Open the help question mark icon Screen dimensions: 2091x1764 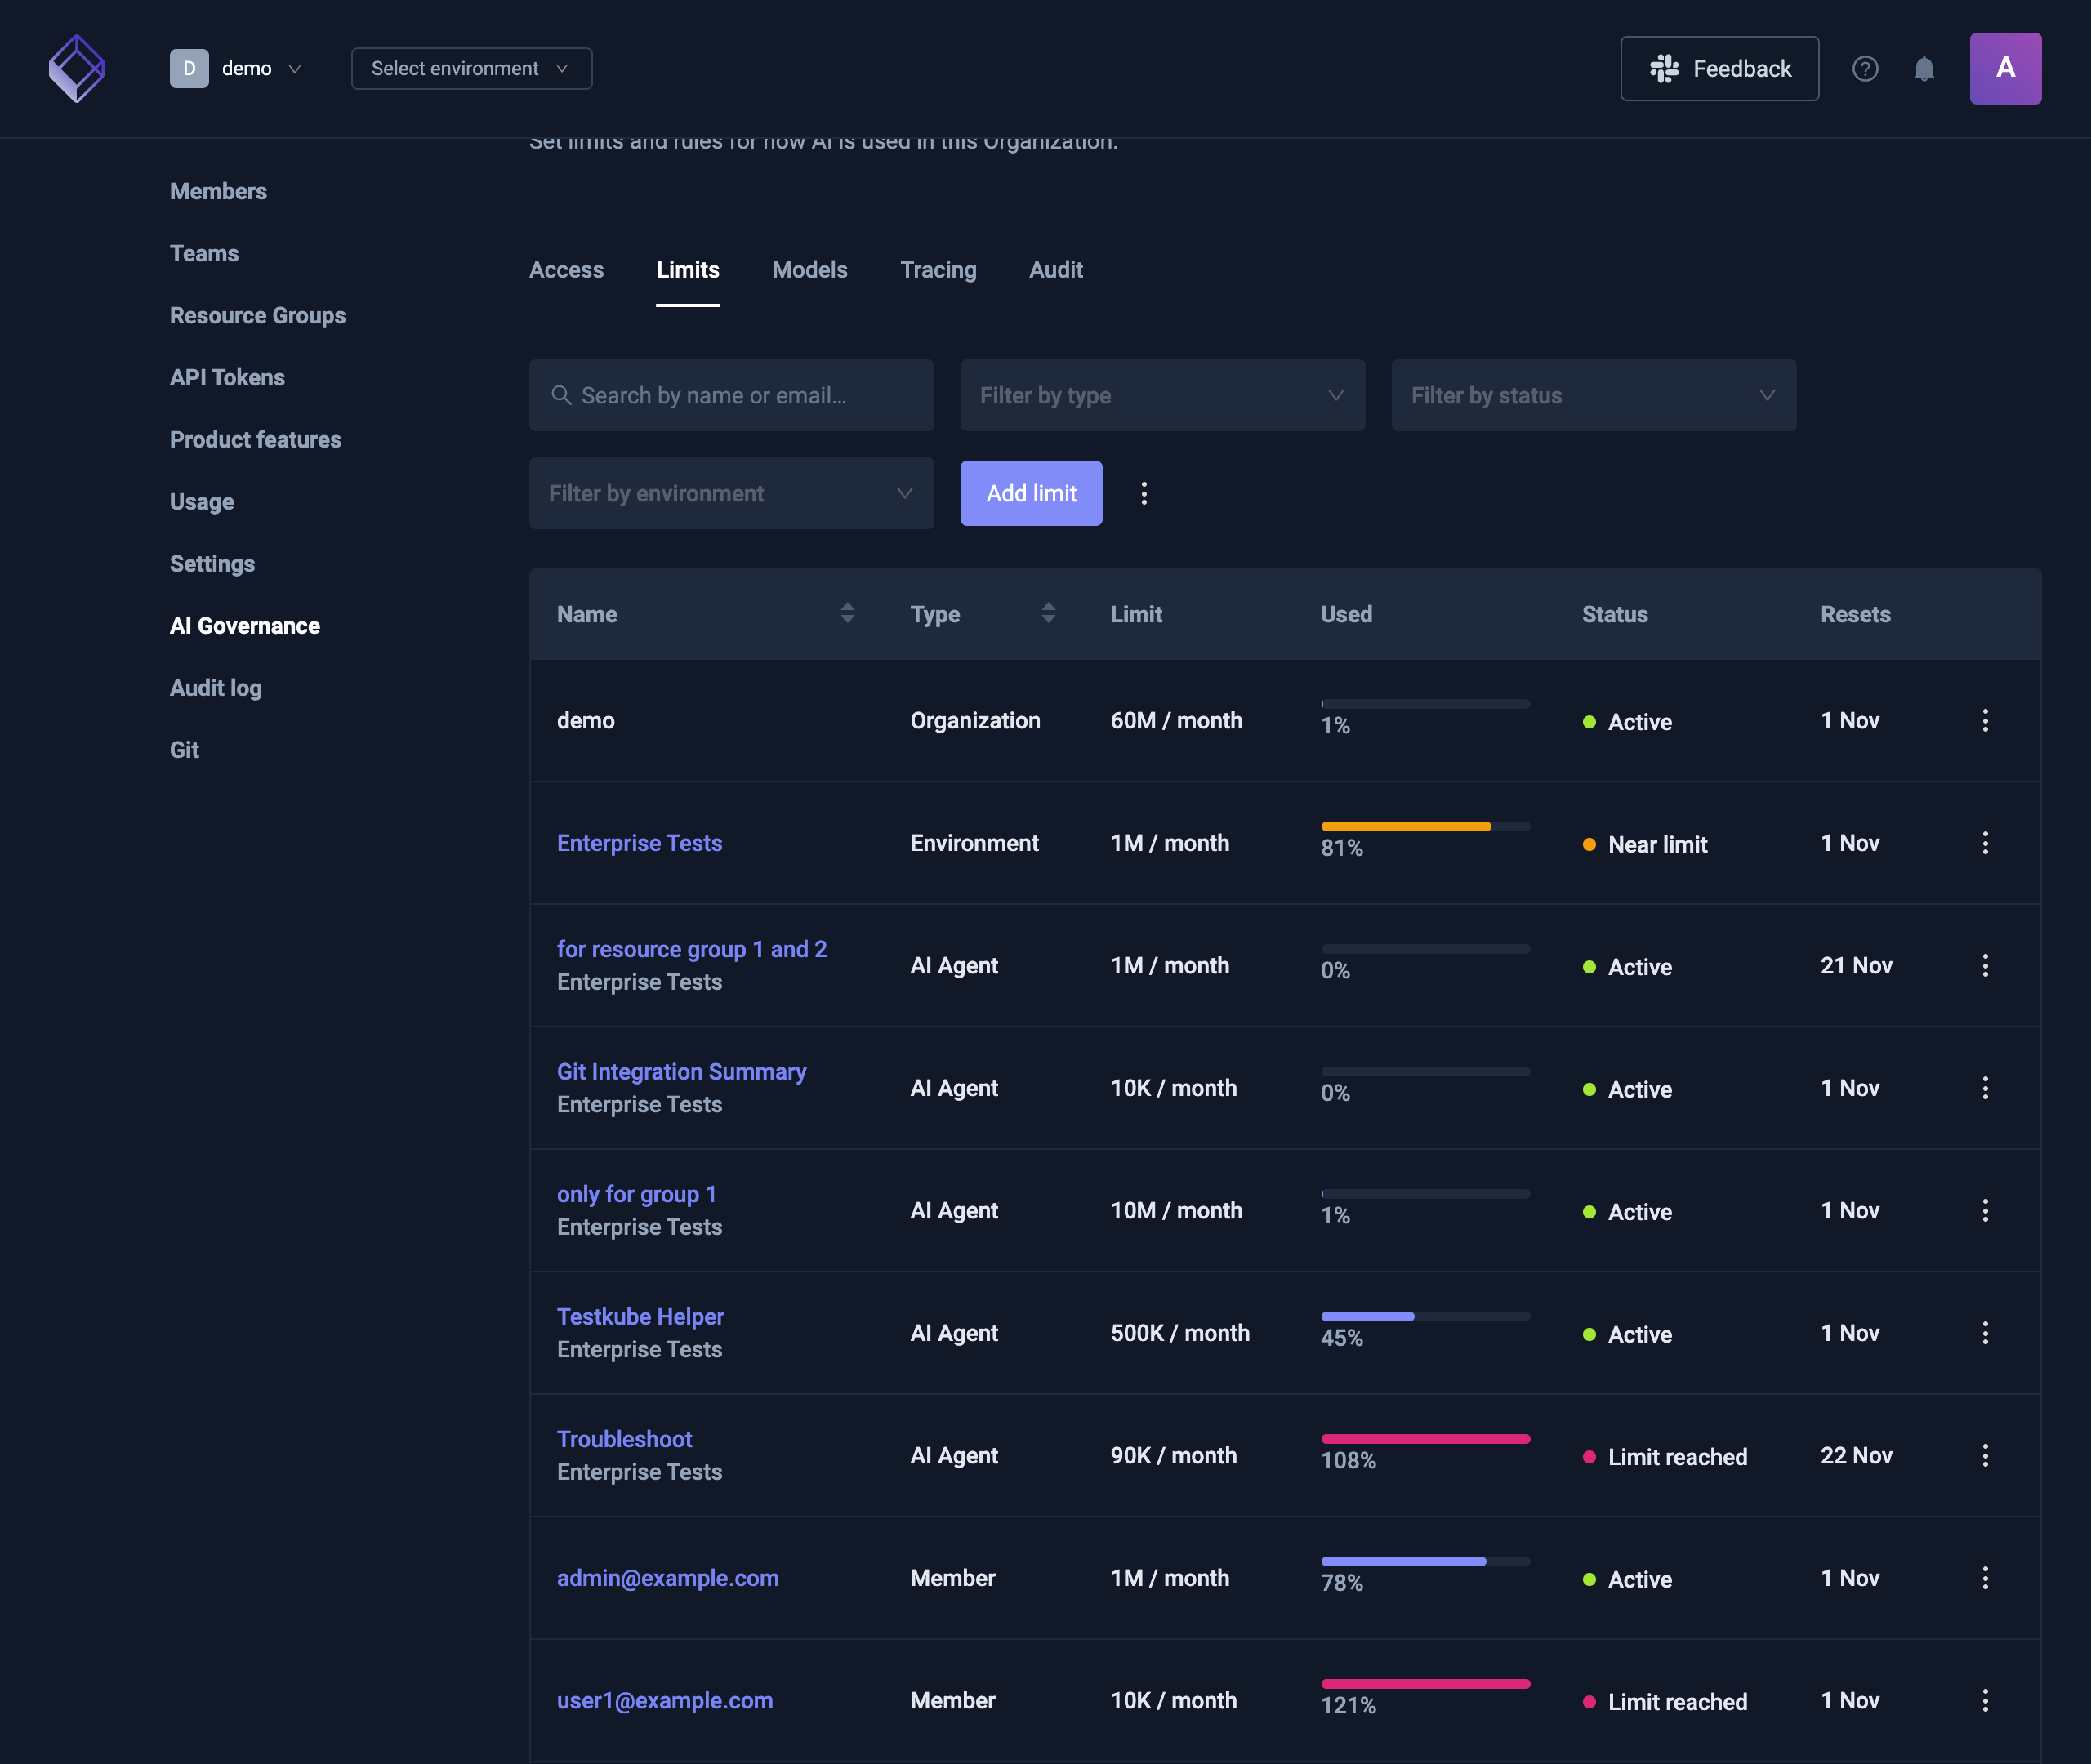pyautogui.click(x=1865, y=68)
